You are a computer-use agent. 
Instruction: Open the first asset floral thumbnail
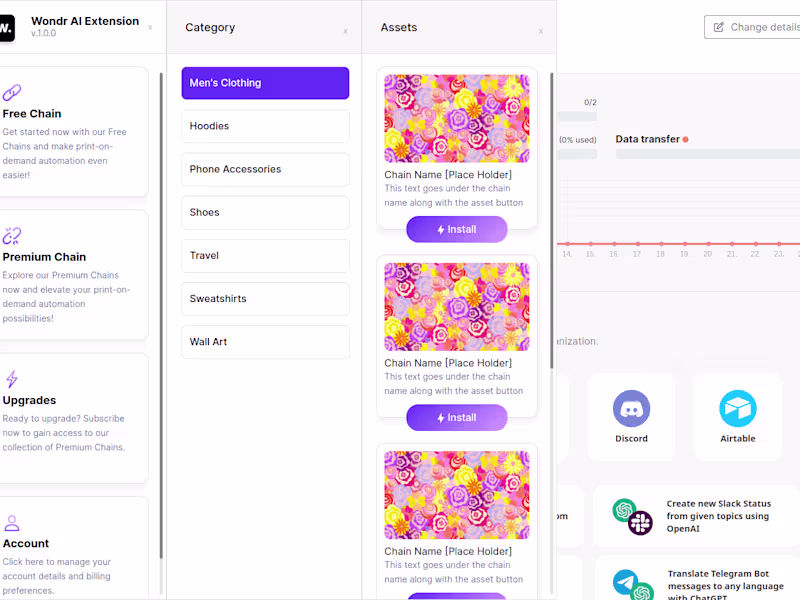(x=457, y=118)
